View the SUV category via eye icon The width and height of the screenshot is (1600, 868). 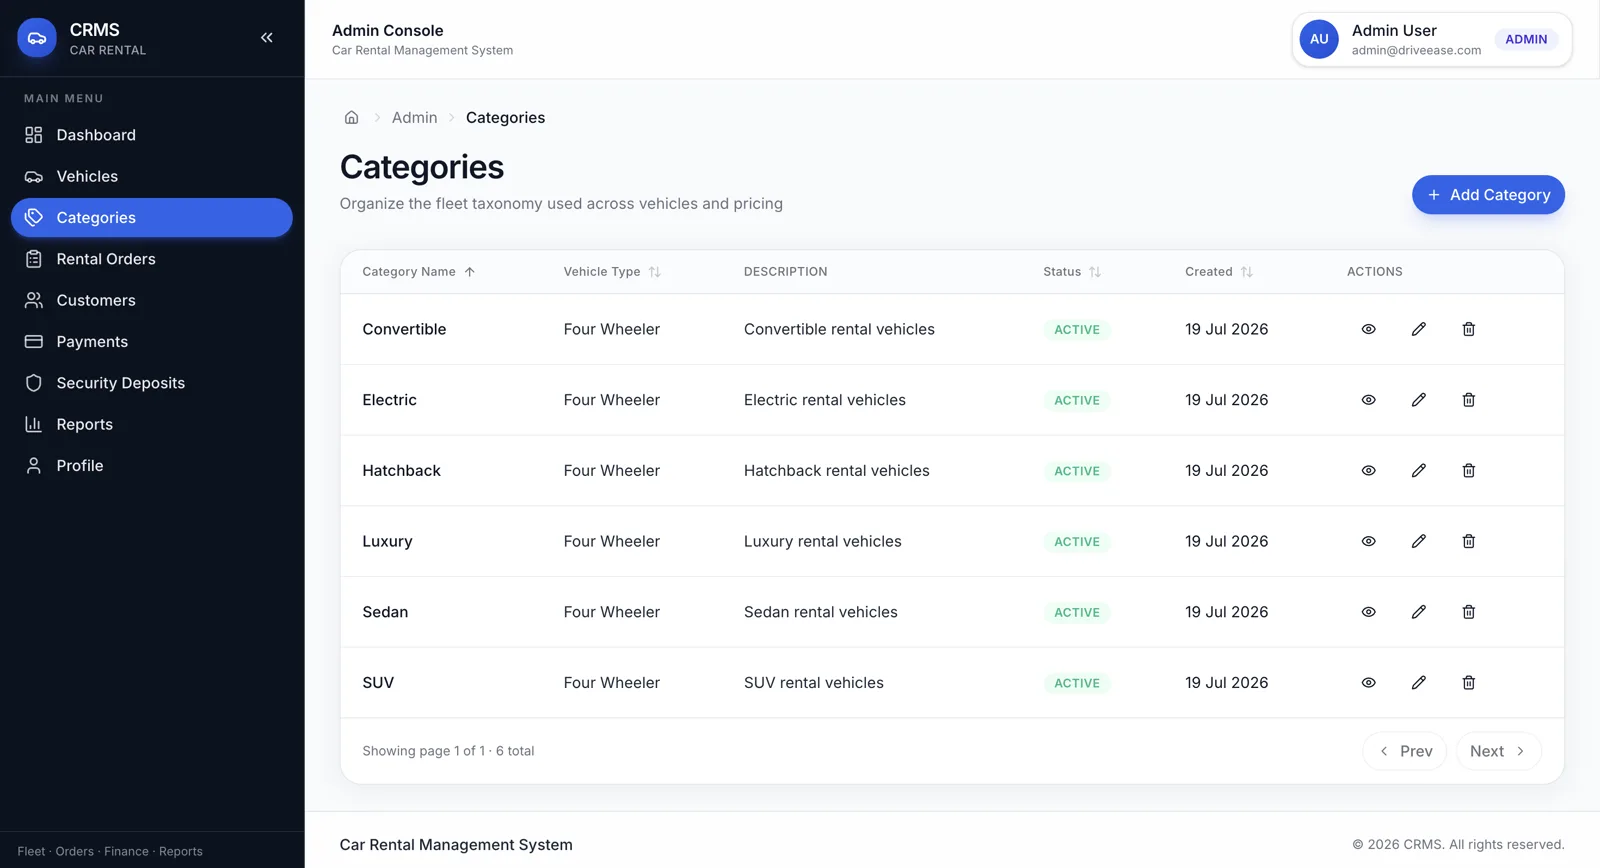(1368, 683)
